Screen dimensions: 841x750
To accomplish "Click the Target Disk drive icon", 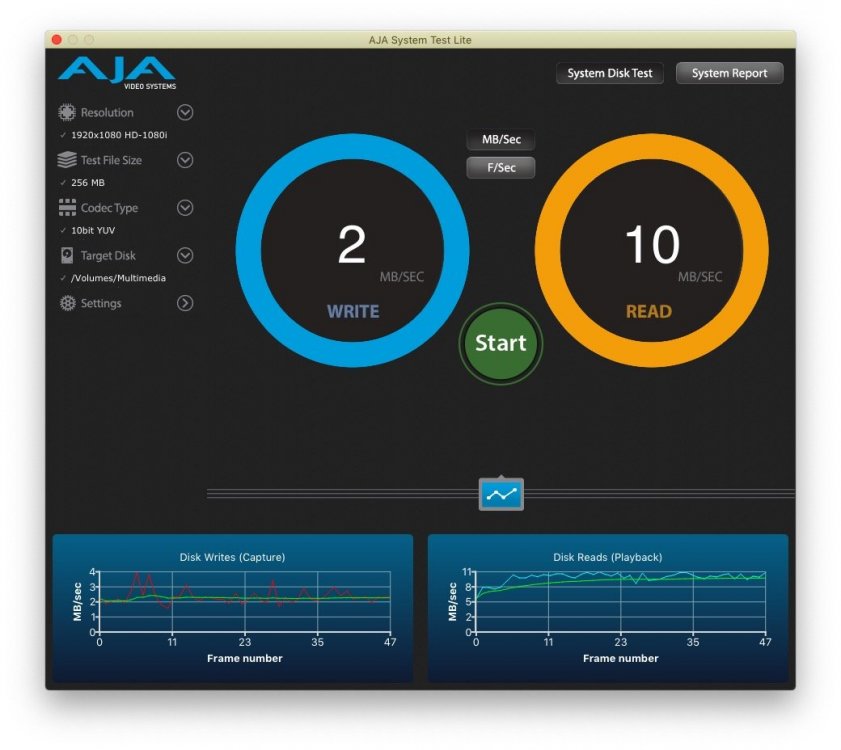I will (67, 255).
